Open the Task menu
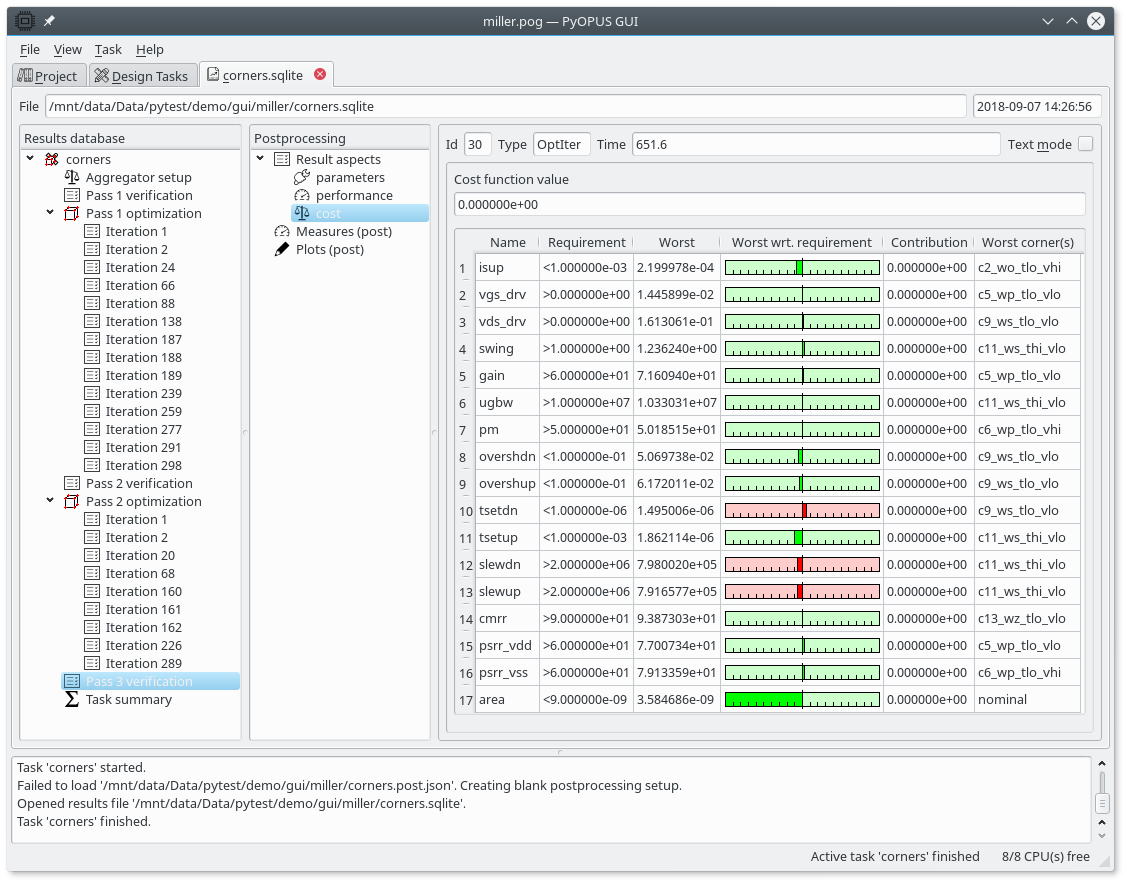The image size is (1127, 884). point(108,49)
